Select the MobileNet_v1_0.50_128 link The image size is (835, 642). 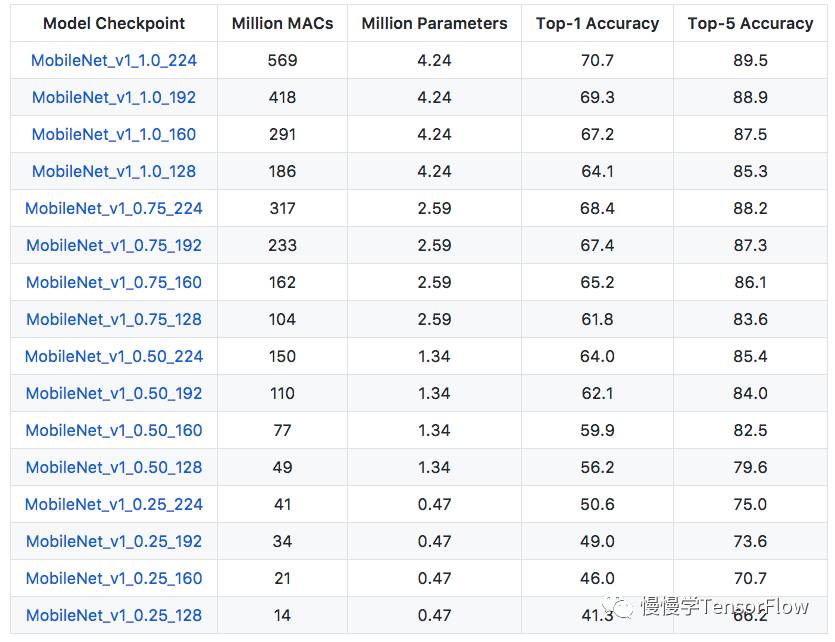coord(114,467)
